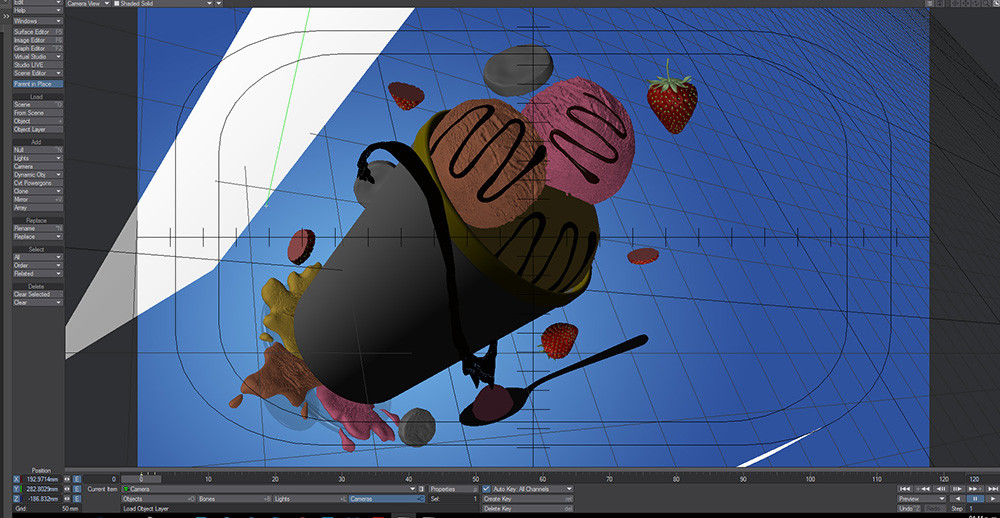Click the Rename button

pyautogui.click(x=38, y=228)
